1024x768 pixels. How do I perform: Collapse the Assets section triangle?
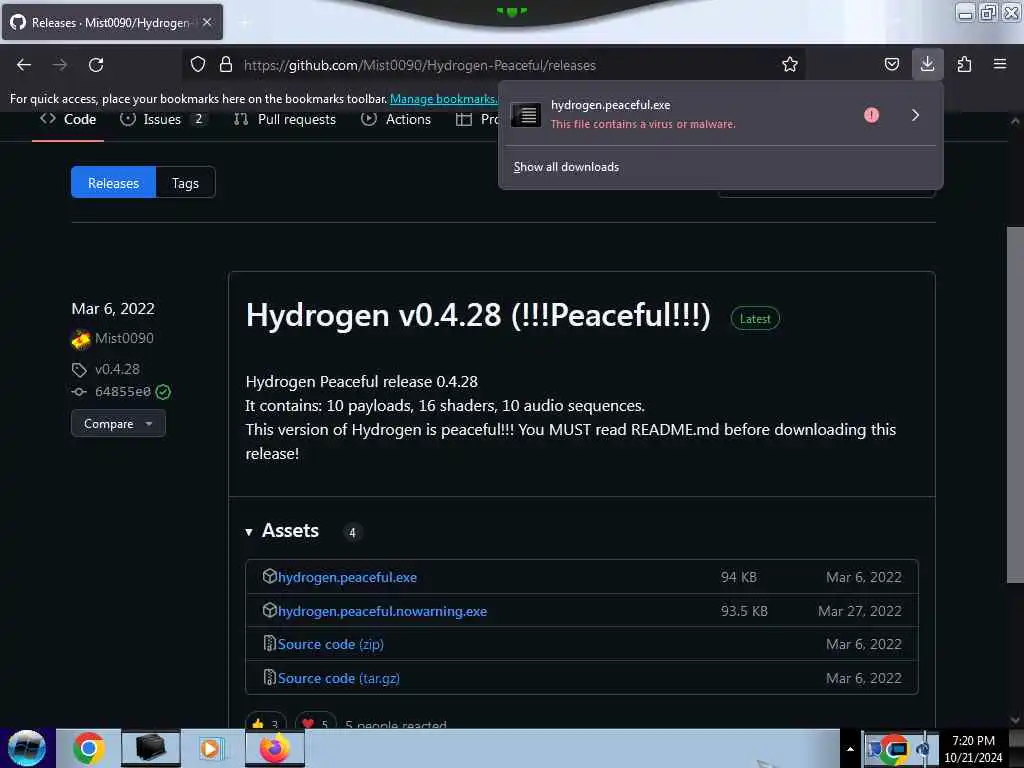pos(249,532)
